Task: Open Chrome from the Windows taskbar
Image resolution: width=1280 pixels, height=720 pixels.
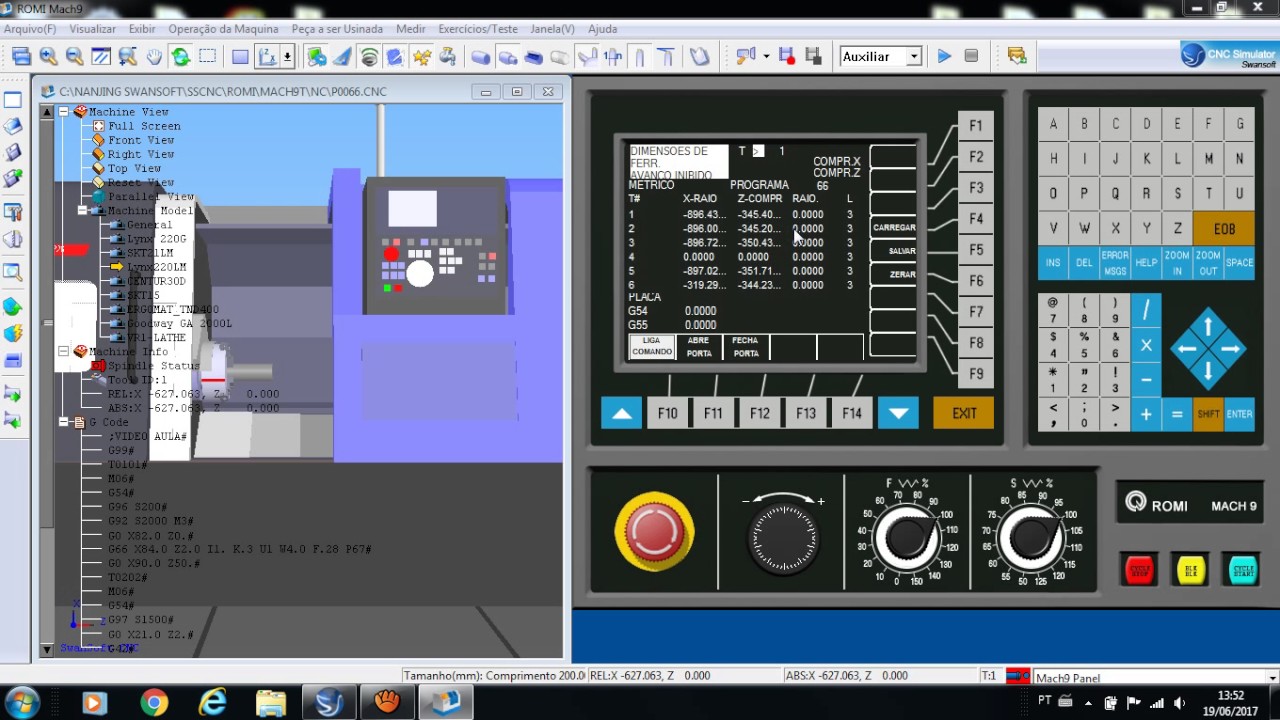Action: [154, 703]
